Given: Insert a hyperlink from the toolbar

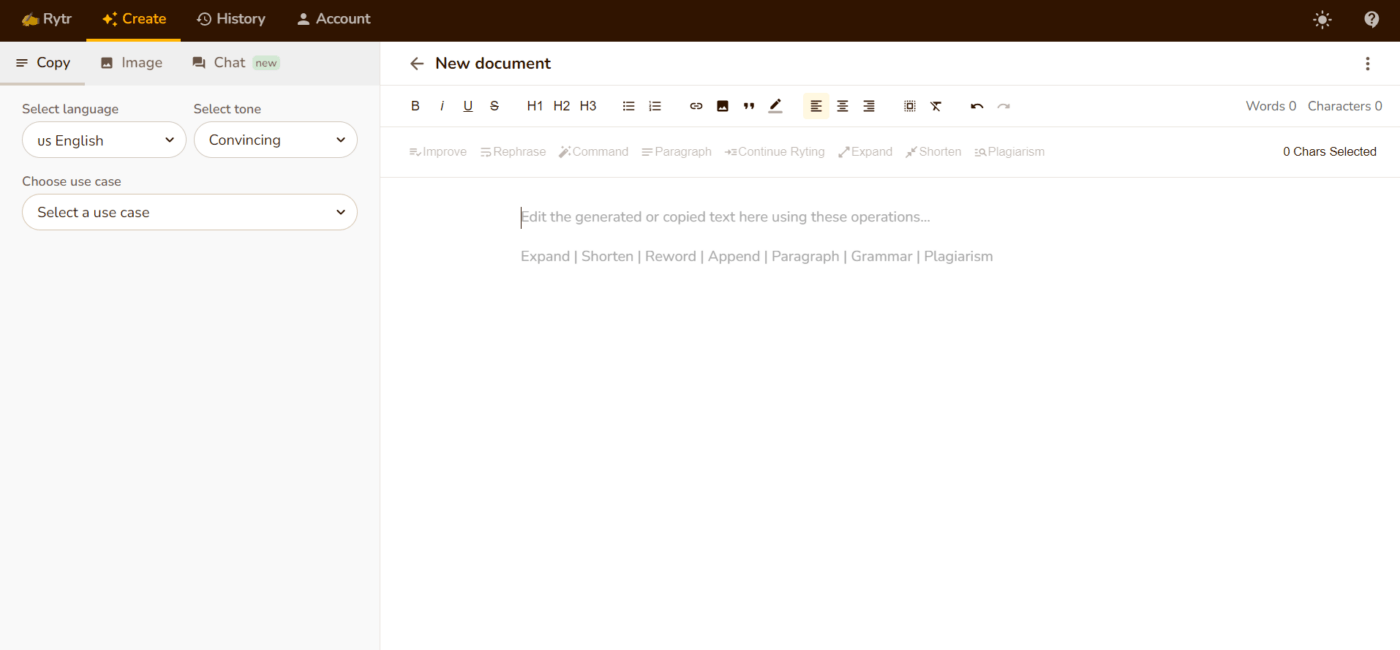Looking at the screenshot, I should pos(696,106).
